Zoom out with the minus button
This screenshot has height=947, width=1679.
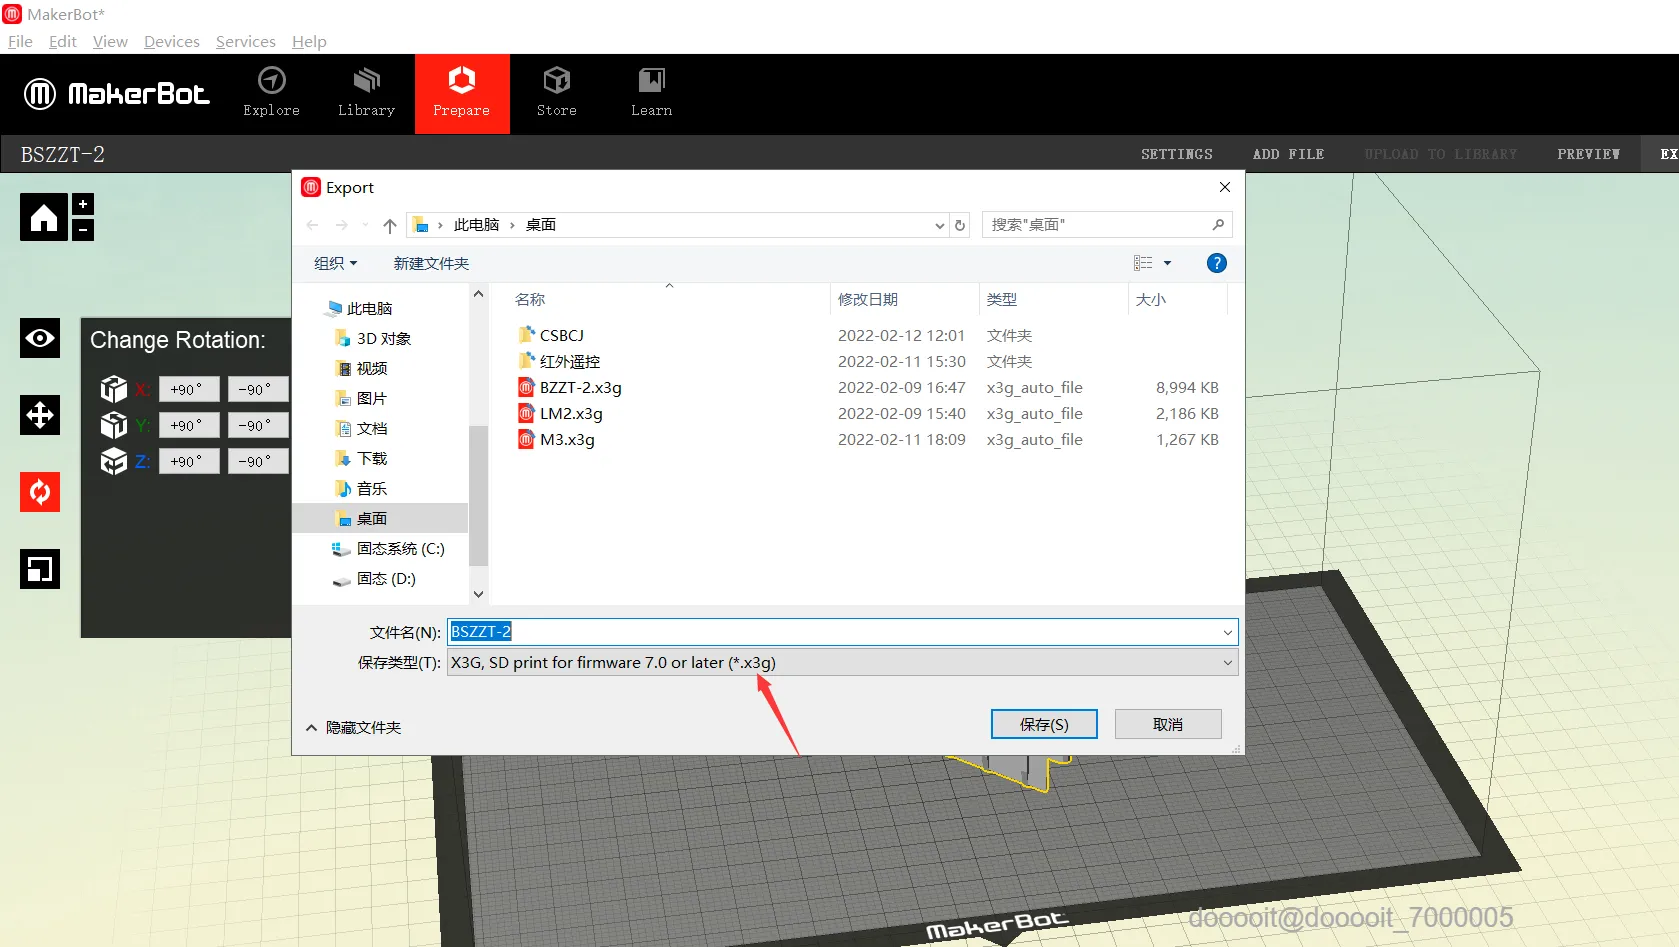click(x=83, y=230)
